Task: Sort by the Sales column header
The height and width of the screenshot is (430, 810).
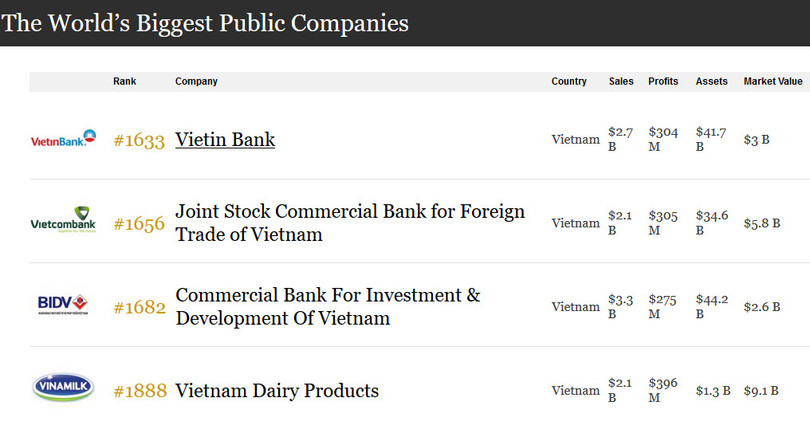Action: point(621,82)
